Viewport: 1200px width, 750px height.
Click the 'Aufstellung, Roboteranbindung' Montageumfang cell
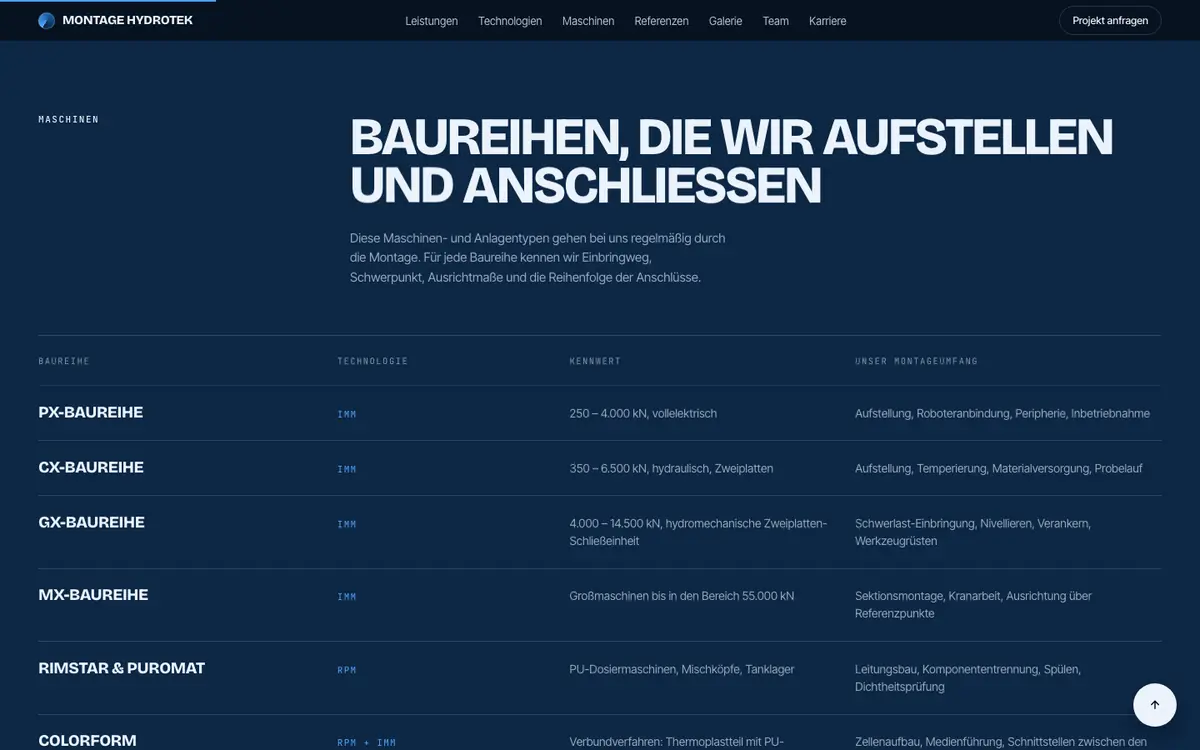pyautogui.click(x=1002, y=413)
